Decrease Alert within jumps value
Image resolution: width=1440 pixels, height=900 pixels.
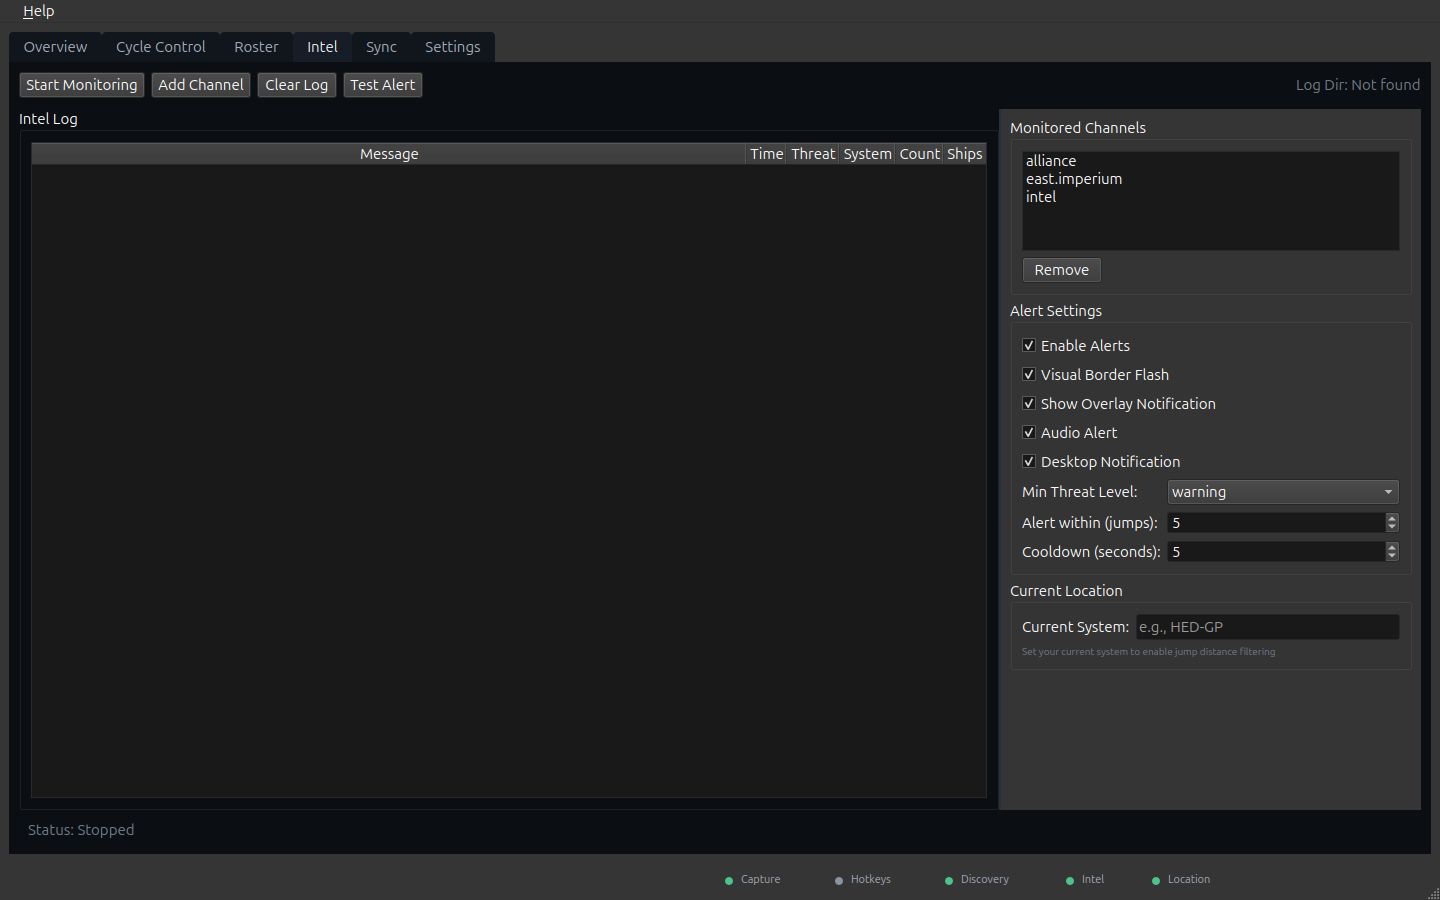(x=1392, y=527)
